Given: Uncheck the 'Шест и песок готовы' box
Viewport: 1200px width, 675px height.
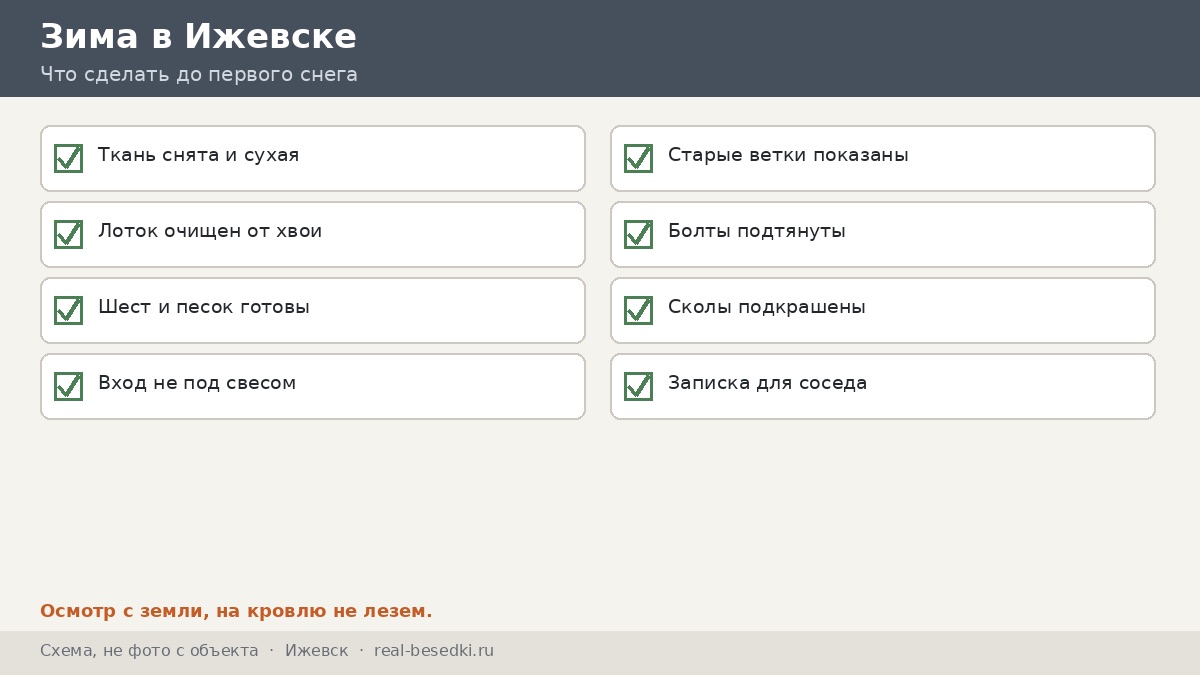Looking at the screenshot, I should coord(68,310).
